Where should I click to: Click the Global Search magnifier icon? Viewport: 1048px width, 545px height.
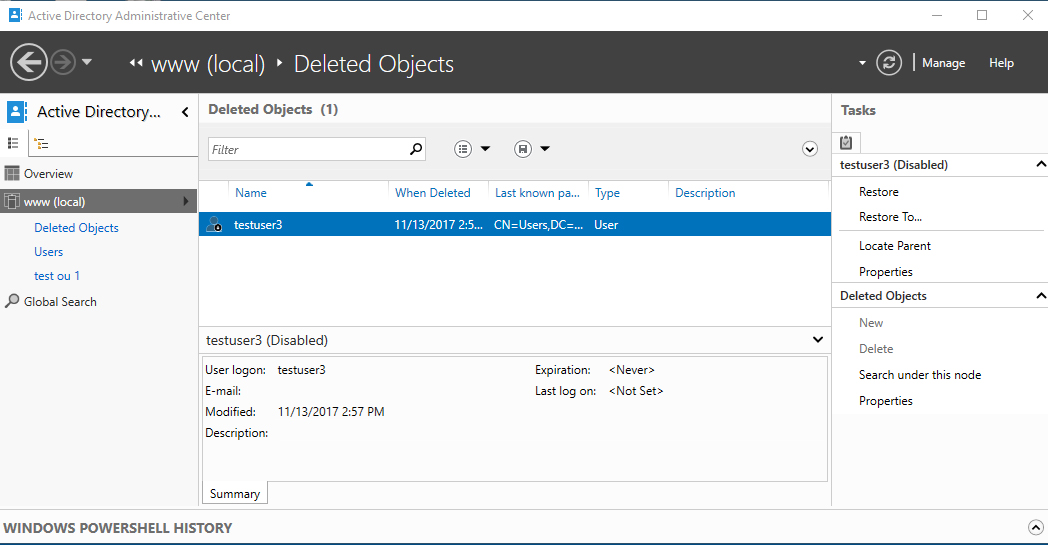(12, 302)
